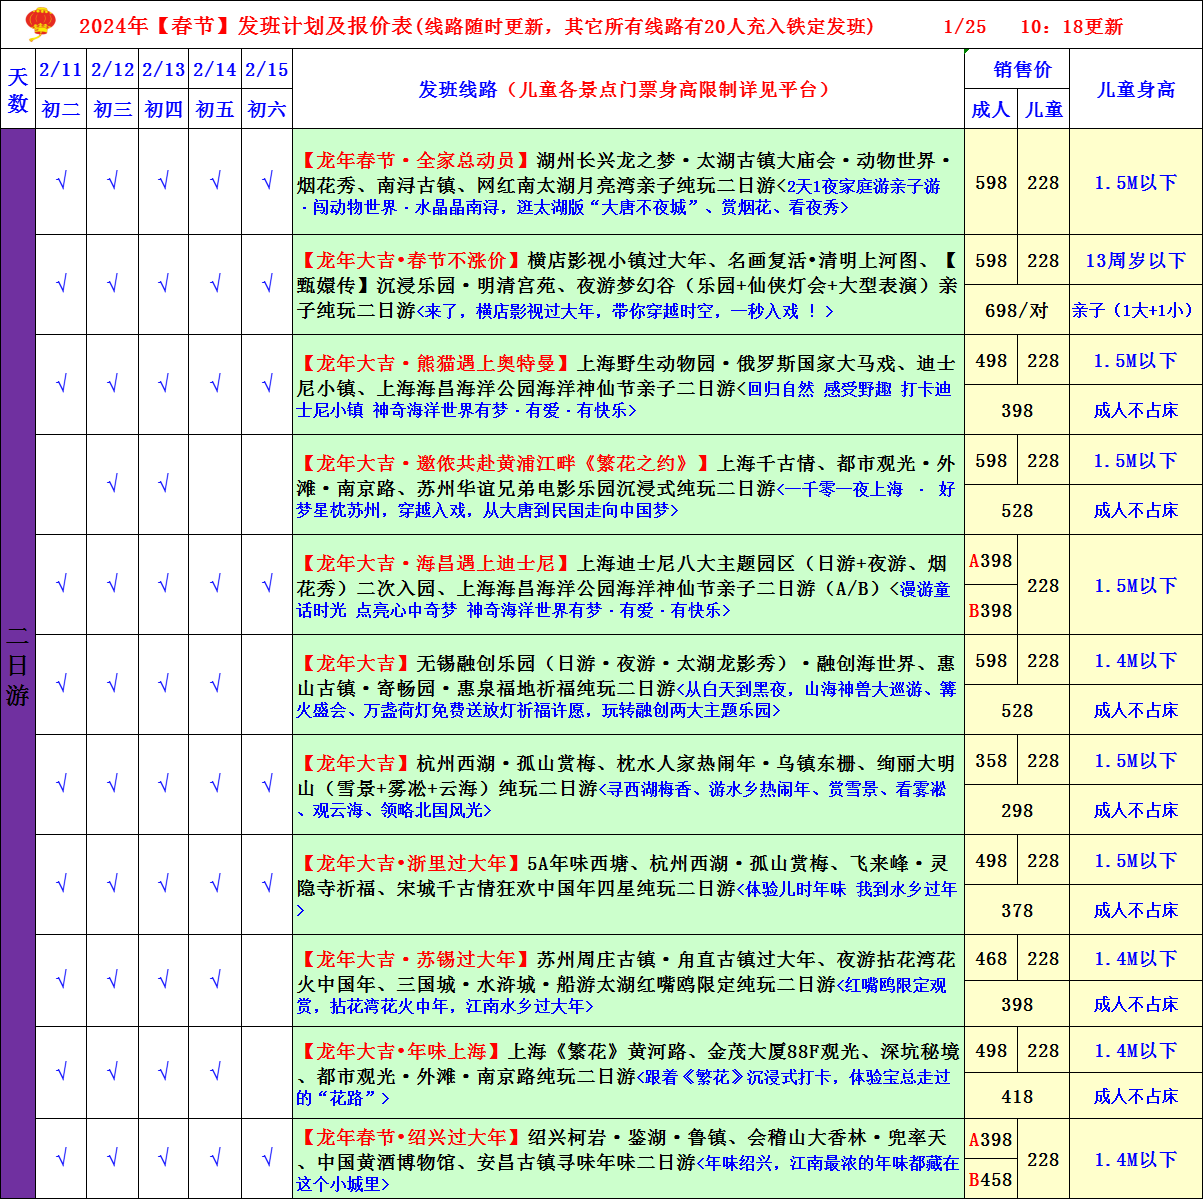Click the 初三 header cell
The height and width of the screenshot is (1199, 1203).
[x=112, y=110]
